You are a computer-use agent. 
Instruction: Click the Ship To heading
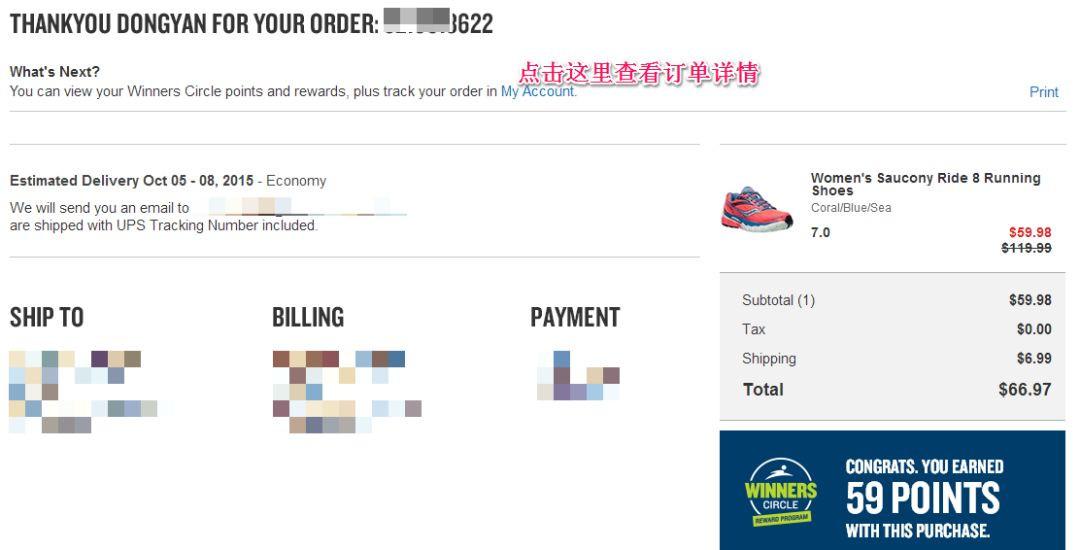coord(47,317)
